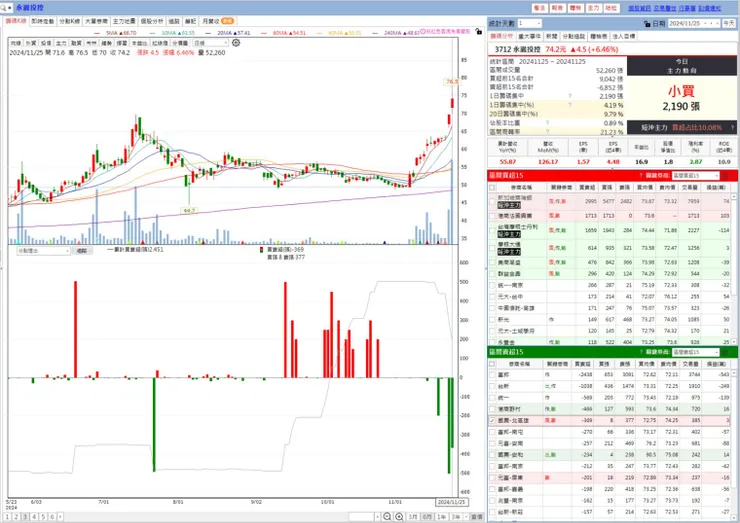
Task: Click the search magnifier icon beside stock name
Action: pos(4,8)
